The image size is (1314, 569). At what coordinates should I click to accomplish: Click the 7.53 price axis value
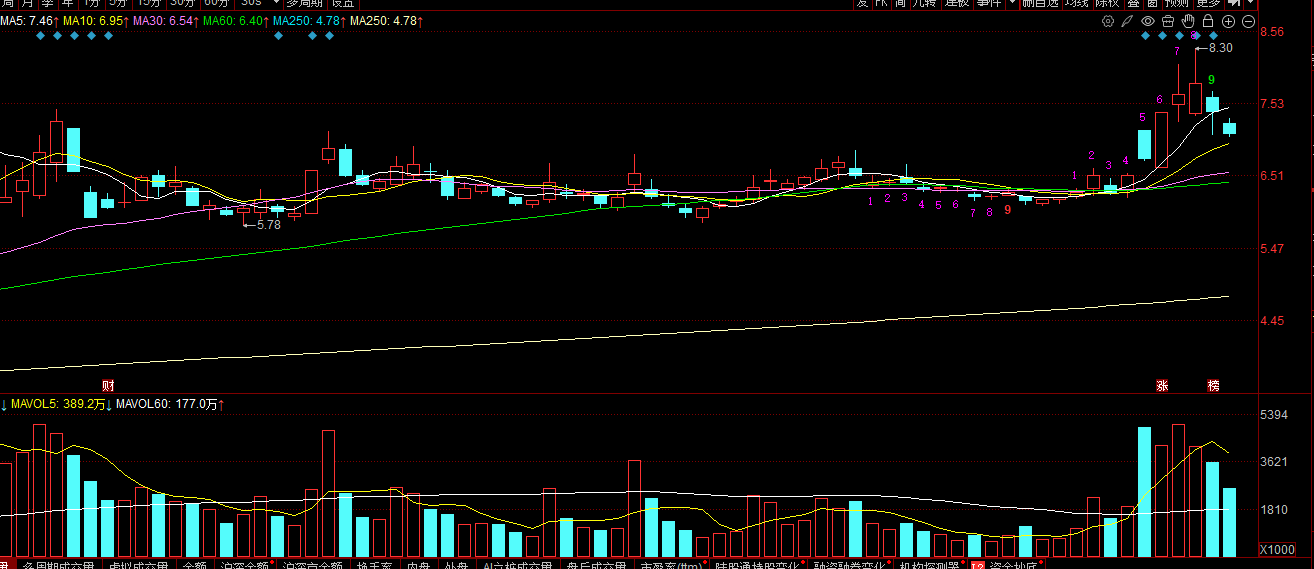[x=1272, y=104]
